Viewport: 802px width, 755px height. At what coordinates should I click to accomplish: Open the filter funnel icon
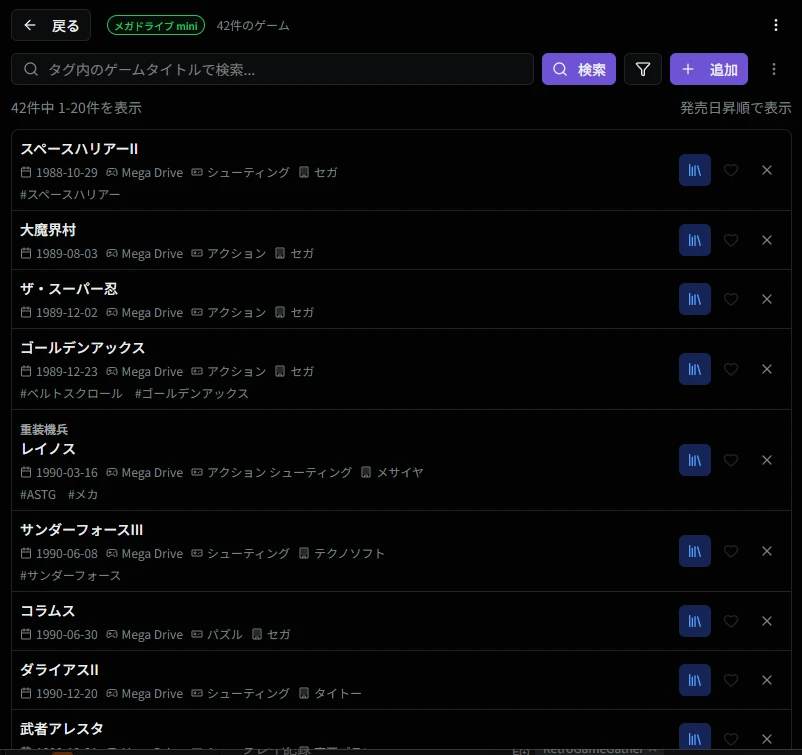click(643, 69)
